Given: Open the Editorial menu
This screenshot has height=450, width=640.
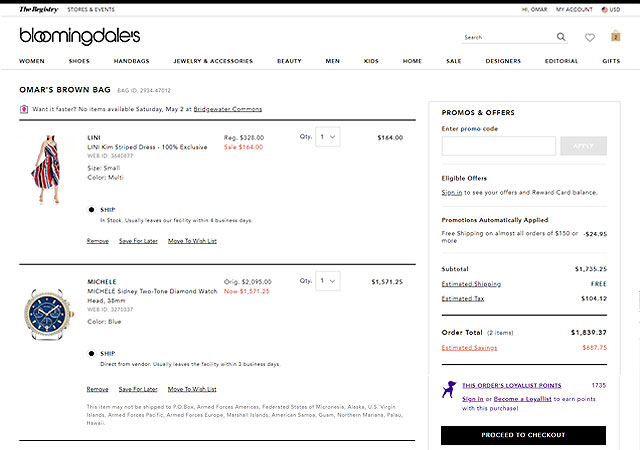Looking at the screenshot, I should 561,61.
